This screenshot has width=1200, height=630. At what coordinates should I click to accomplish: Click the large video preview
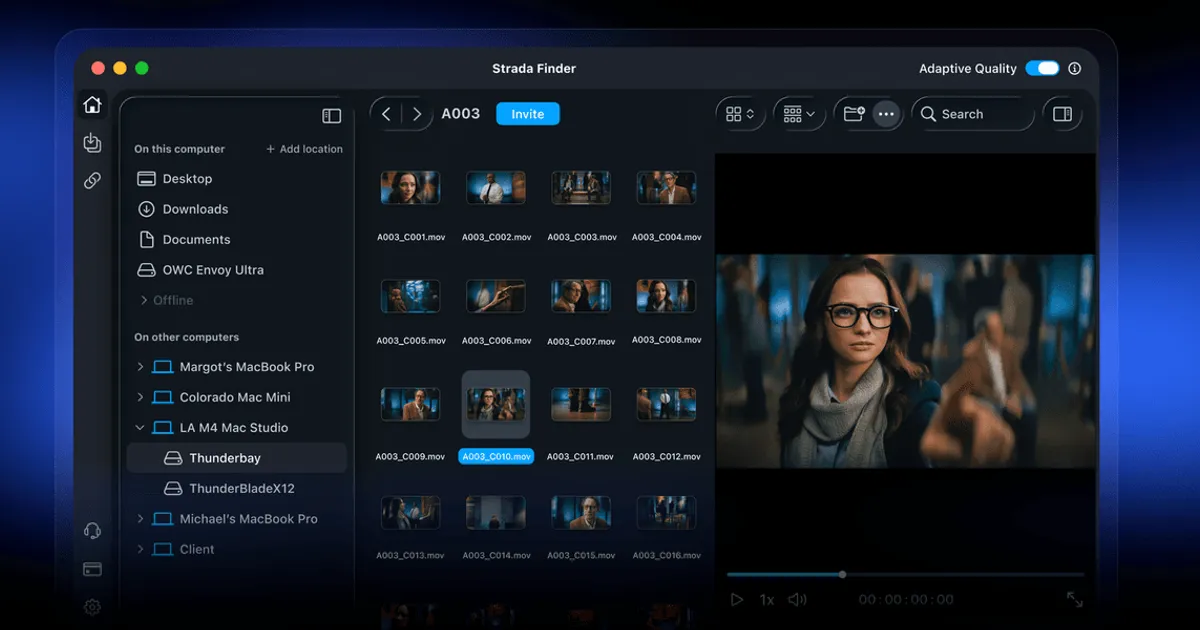906,361
